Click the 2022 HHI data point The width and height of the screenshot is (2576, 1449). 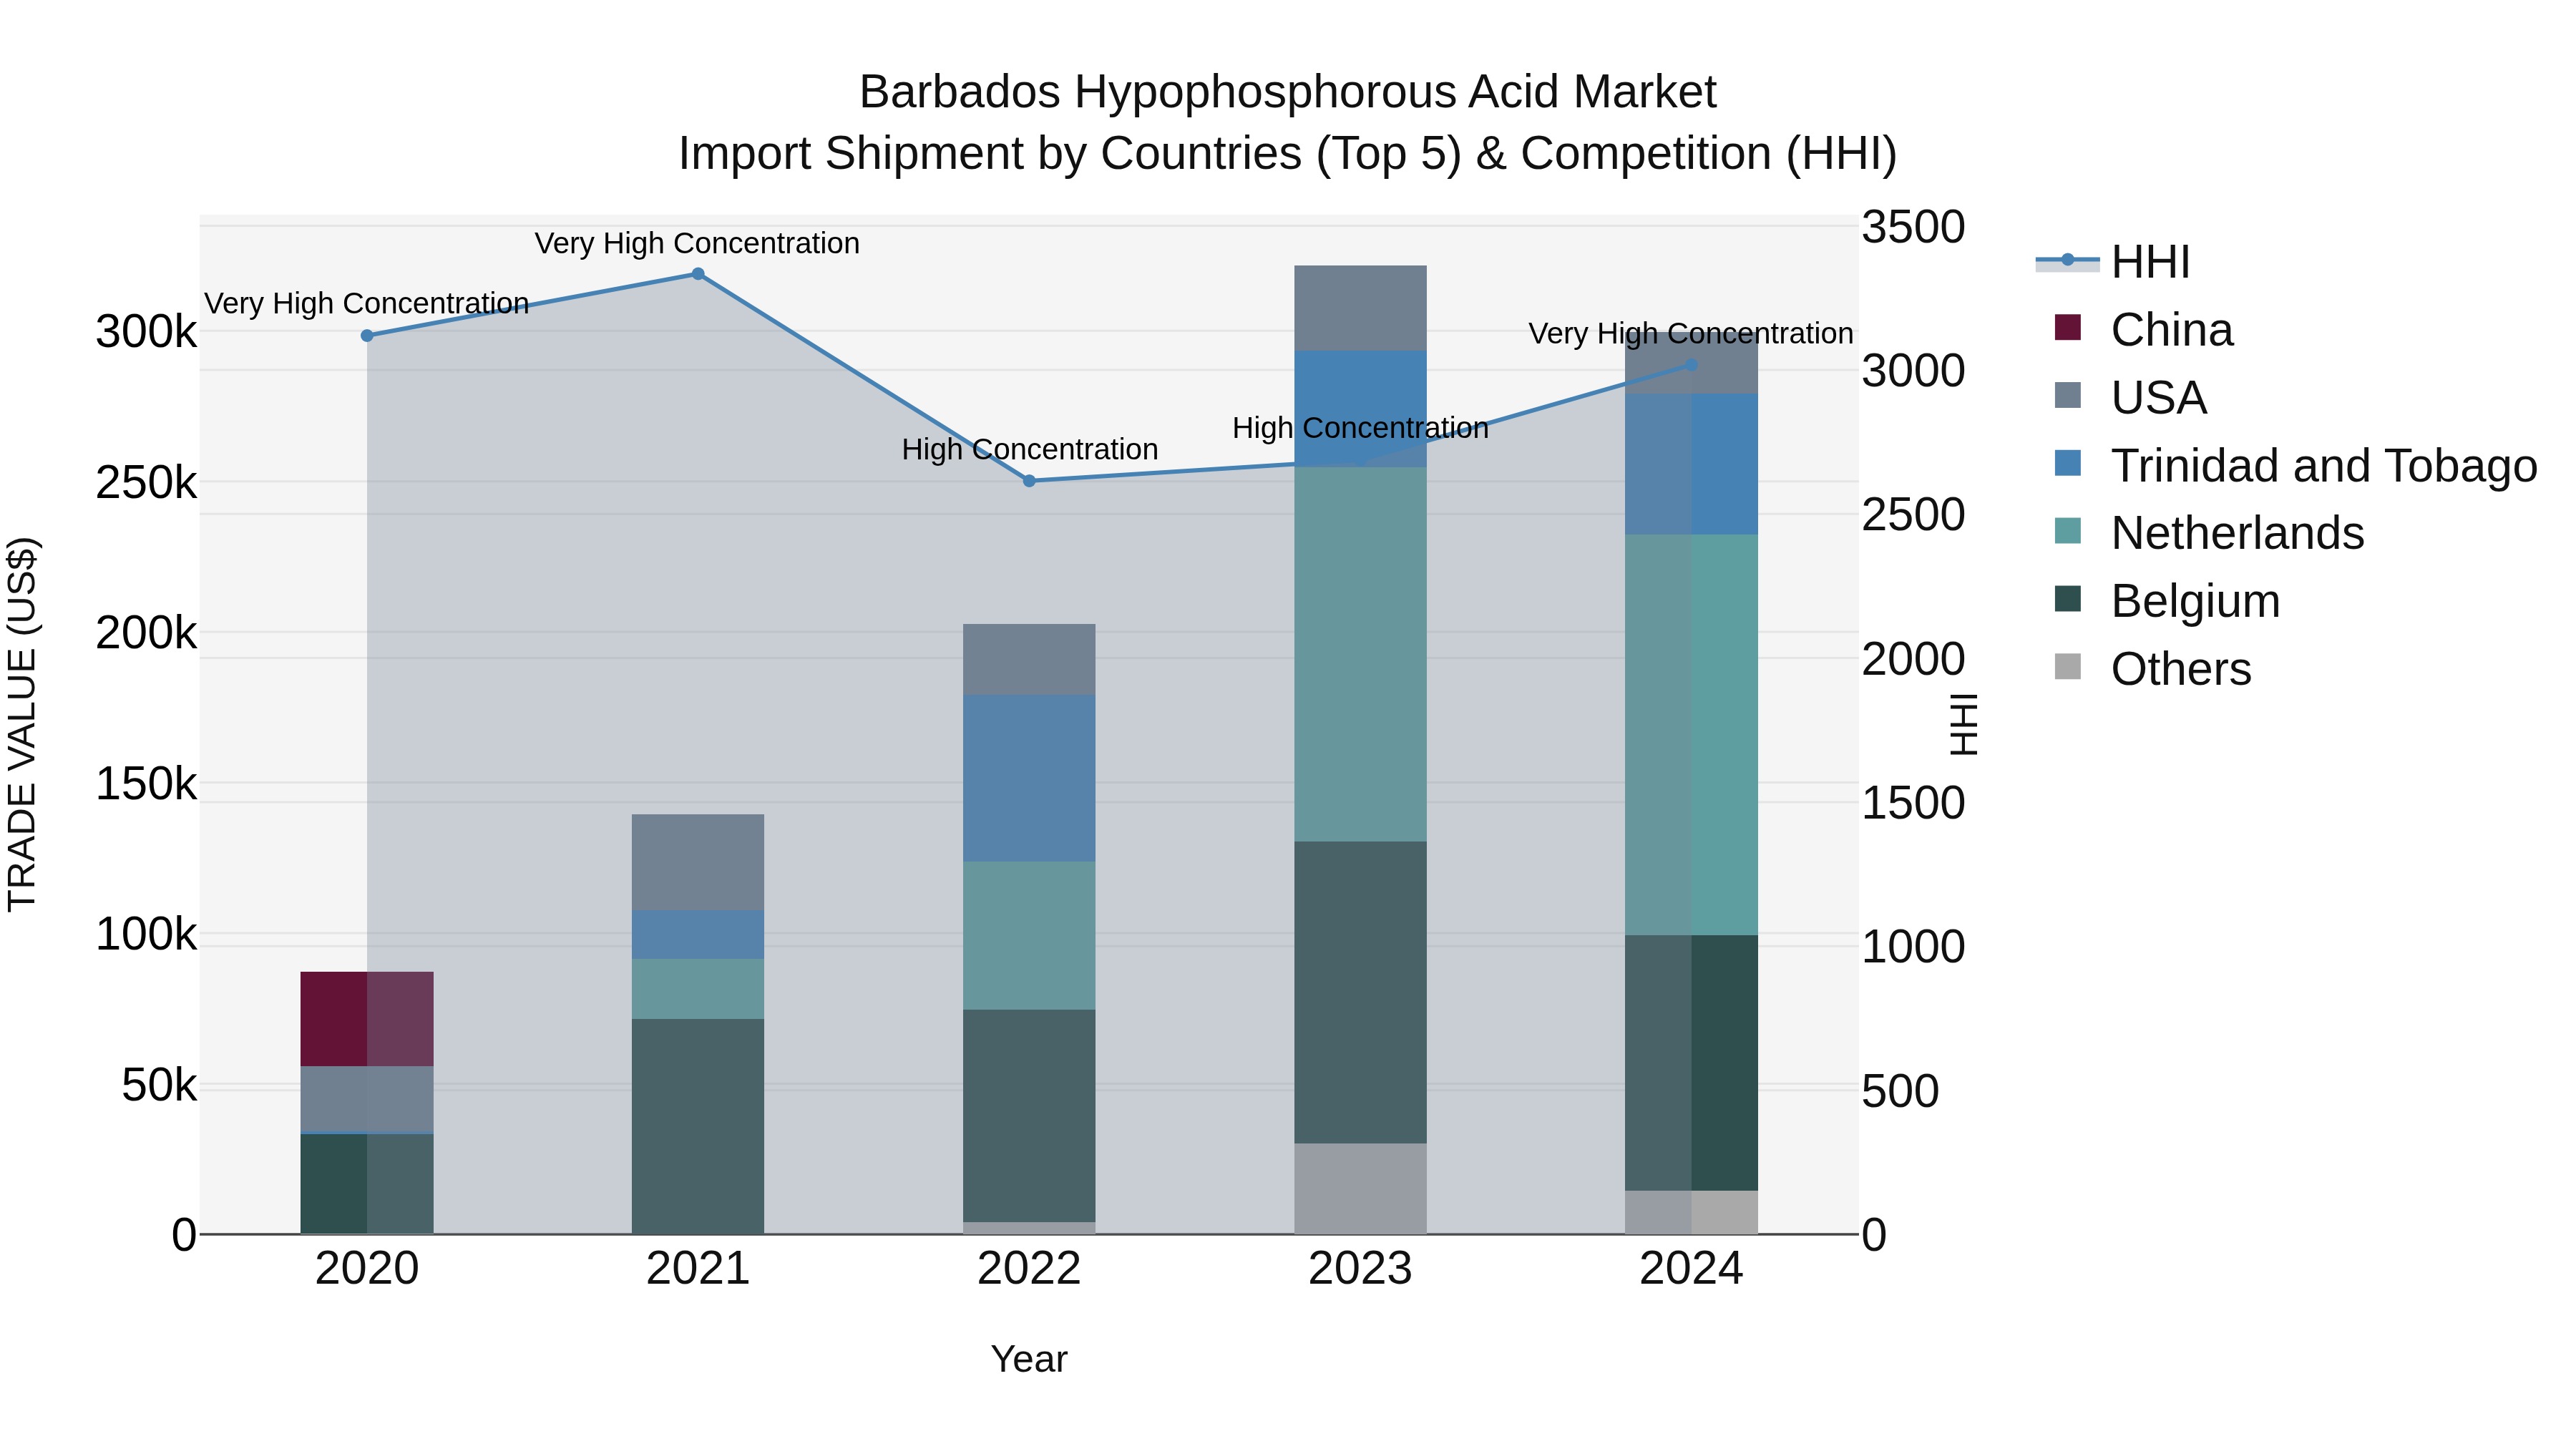(1029, 481)
